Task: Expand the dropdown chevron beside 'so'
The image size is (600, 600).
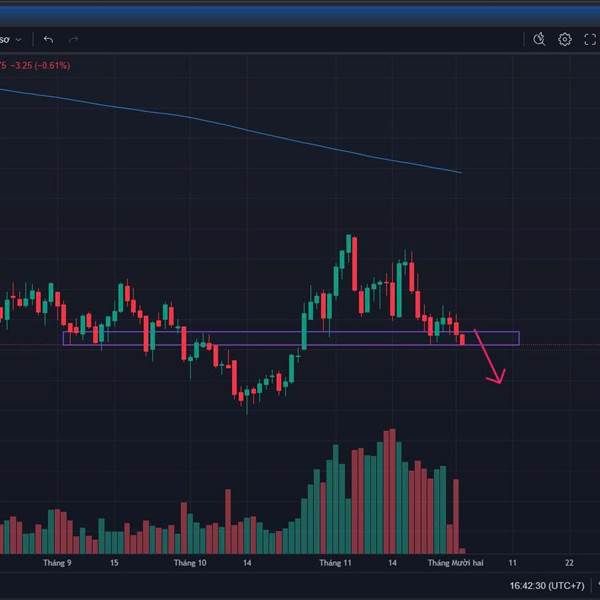Action: click(x=18, y=40)
